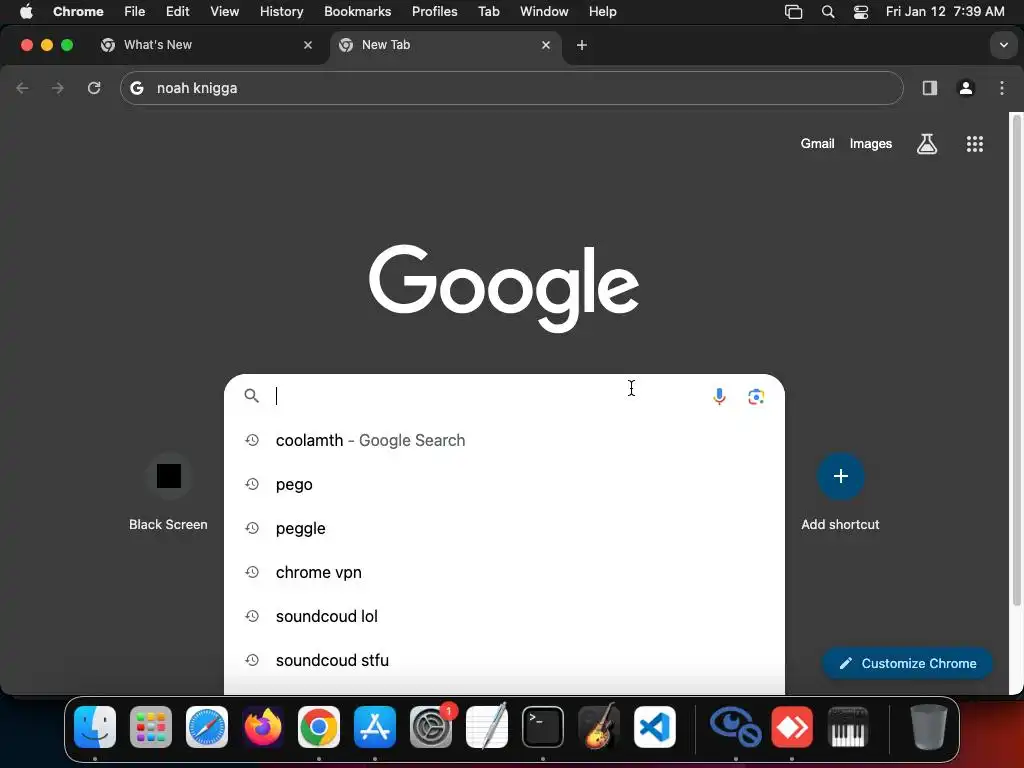Viewport: 1024px width, 768px height.
Task: Click the date and time in the menu bar
Action: (x=945, y=11)
